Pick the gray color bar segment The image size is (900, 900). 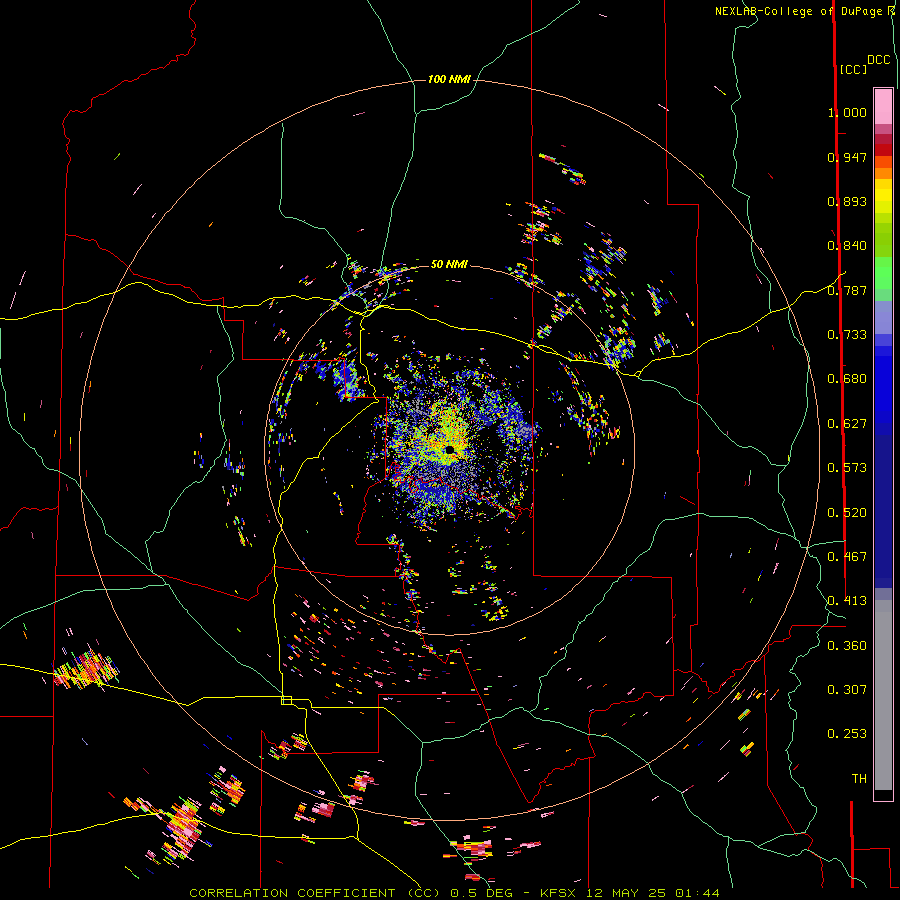(x=883, y=695)
